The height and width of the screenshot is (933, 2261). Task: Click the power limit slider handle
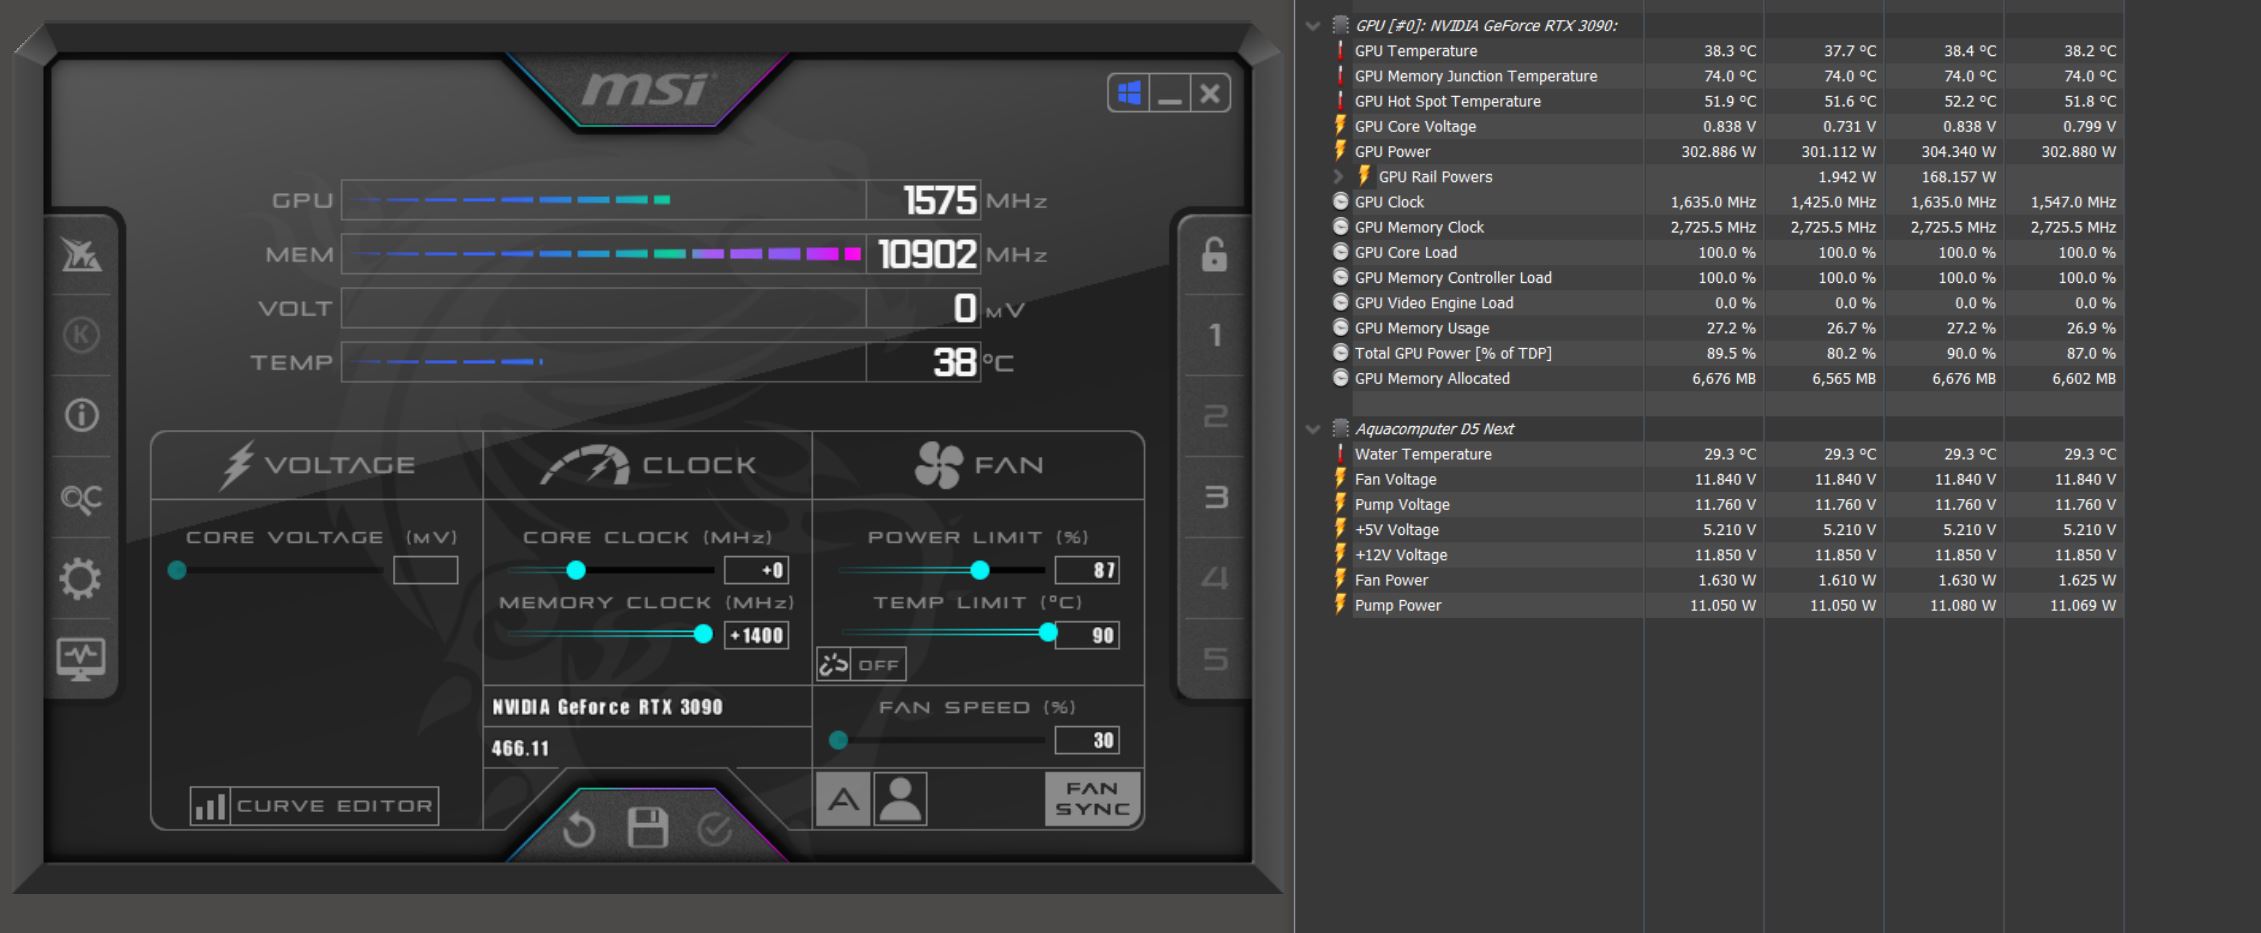(980, 570)
